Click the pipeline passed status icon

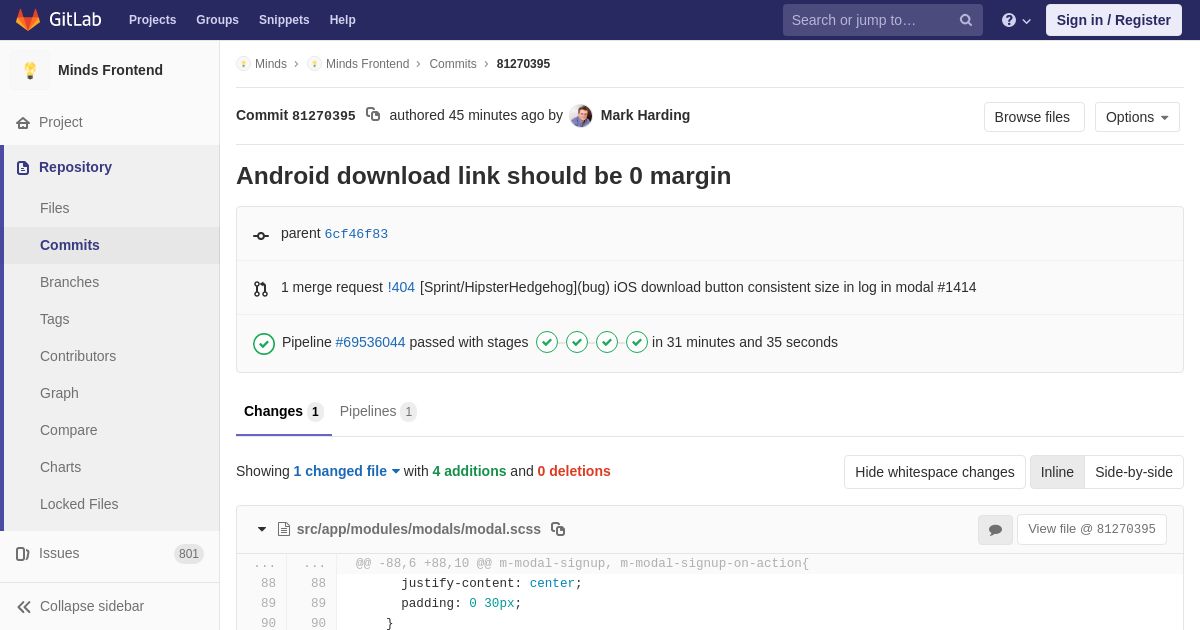tap(264, 343)
